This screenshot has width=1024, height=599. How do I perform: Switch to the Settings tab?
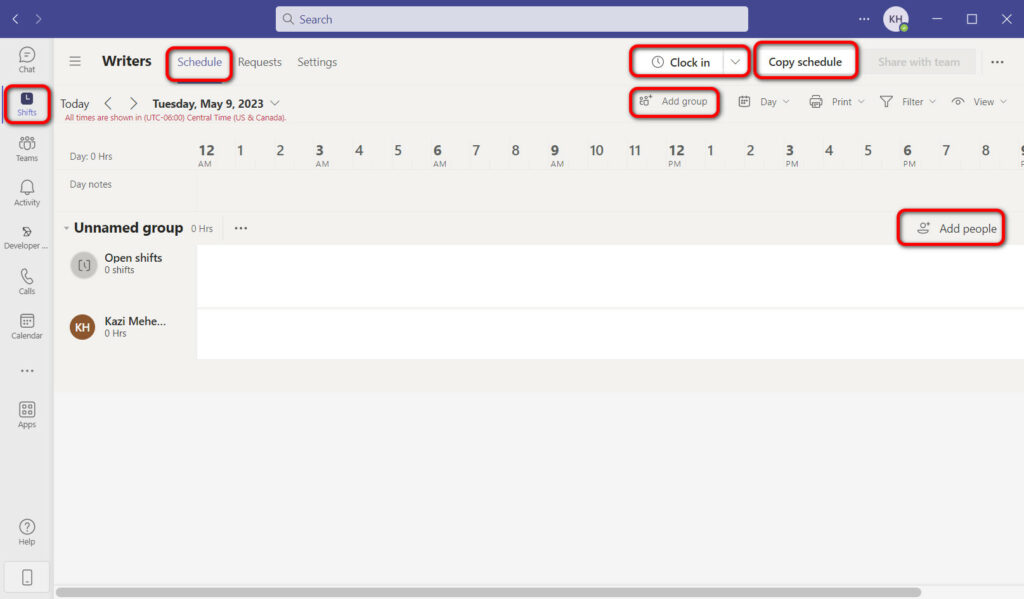(x=317, y=62)
